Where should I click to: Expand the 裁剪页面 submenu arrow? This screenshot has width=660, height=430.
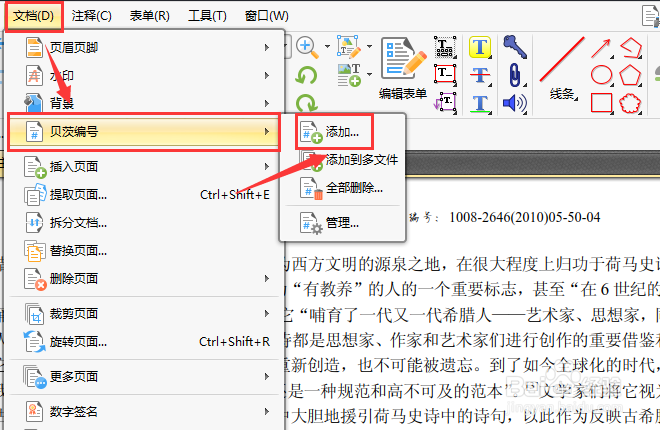[x=266, y=313]
